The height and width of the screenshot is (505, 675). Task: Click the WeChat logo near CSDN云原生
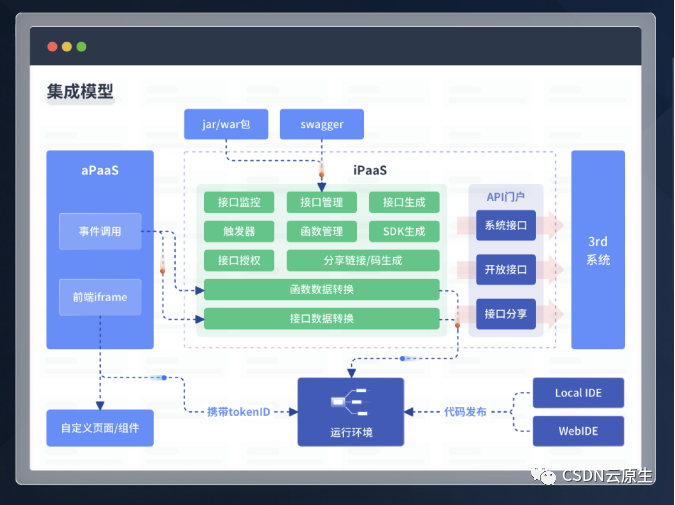543,475
